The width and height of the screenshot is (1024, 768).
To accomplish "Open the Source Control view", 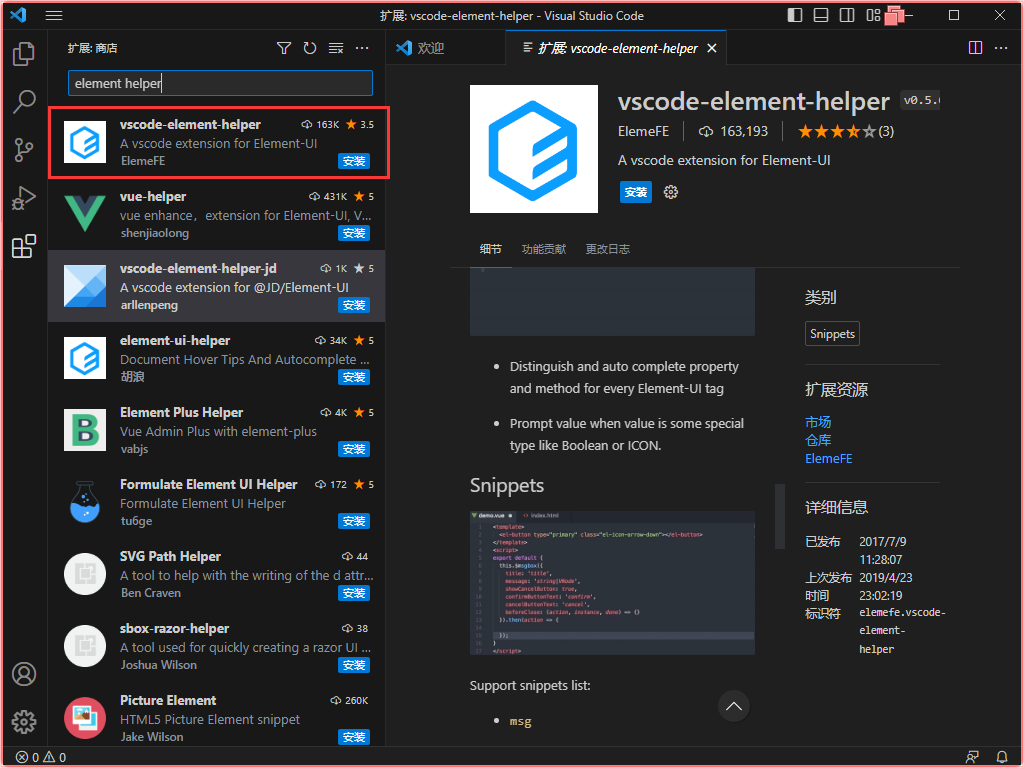I will pyautogui.click(x=24, y=150).
